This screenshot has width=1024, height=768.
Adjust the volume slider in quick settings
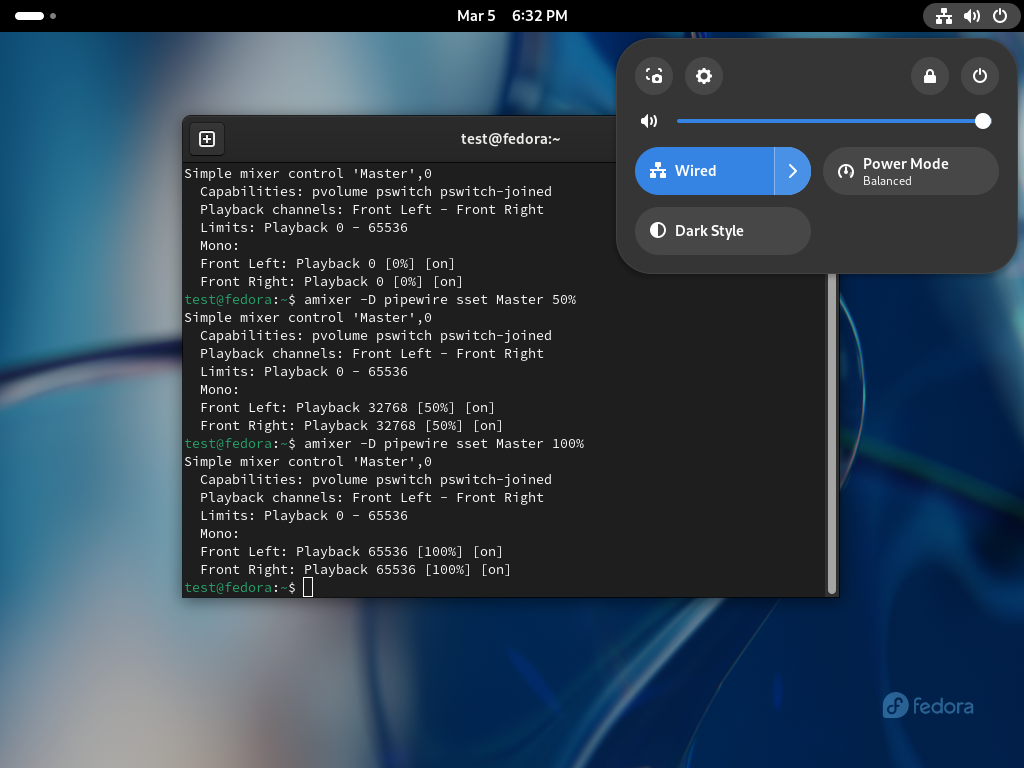coord(834,121)
